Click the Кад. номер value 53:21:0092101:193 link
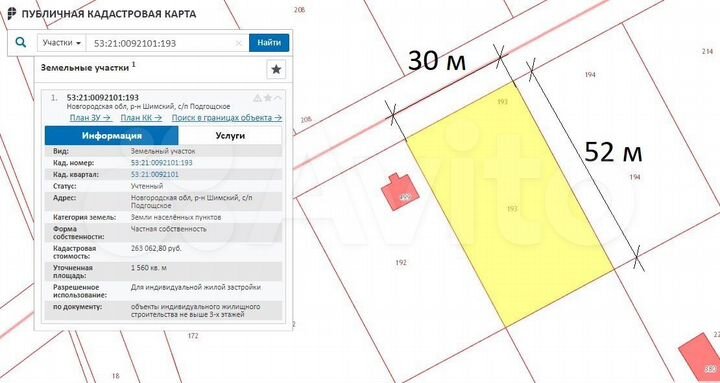Image resolution: width=720 pixels, height=383 pixels. click(x=162, y=163)
